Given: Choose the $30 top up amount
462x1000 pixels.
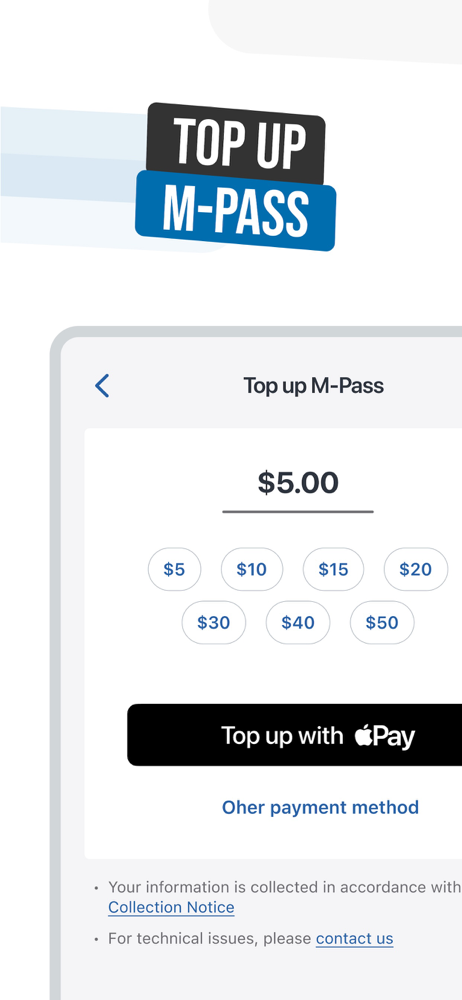Looking at the screenshot, I should [x=213, y=622].
